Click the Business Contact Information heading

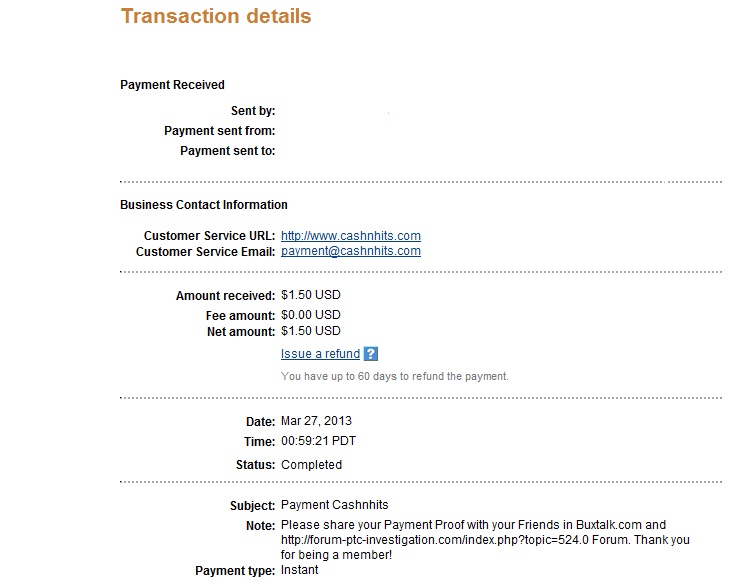[x=203, y=205]
